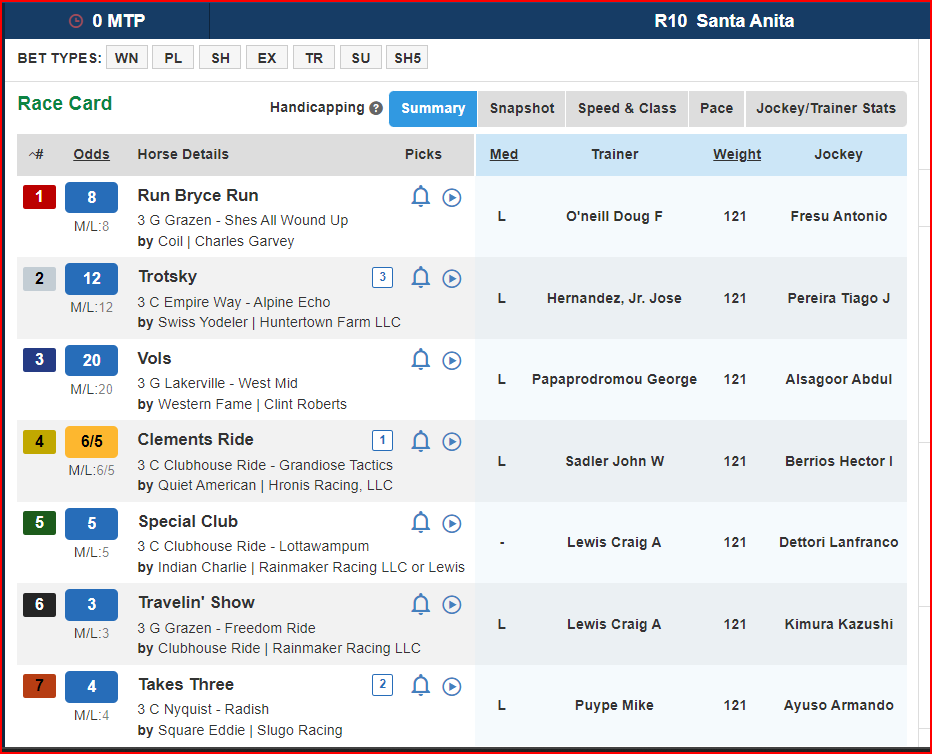Click the alert bell for Run Bryce Run
The image size is (932, 754).
tap(421, 197)
